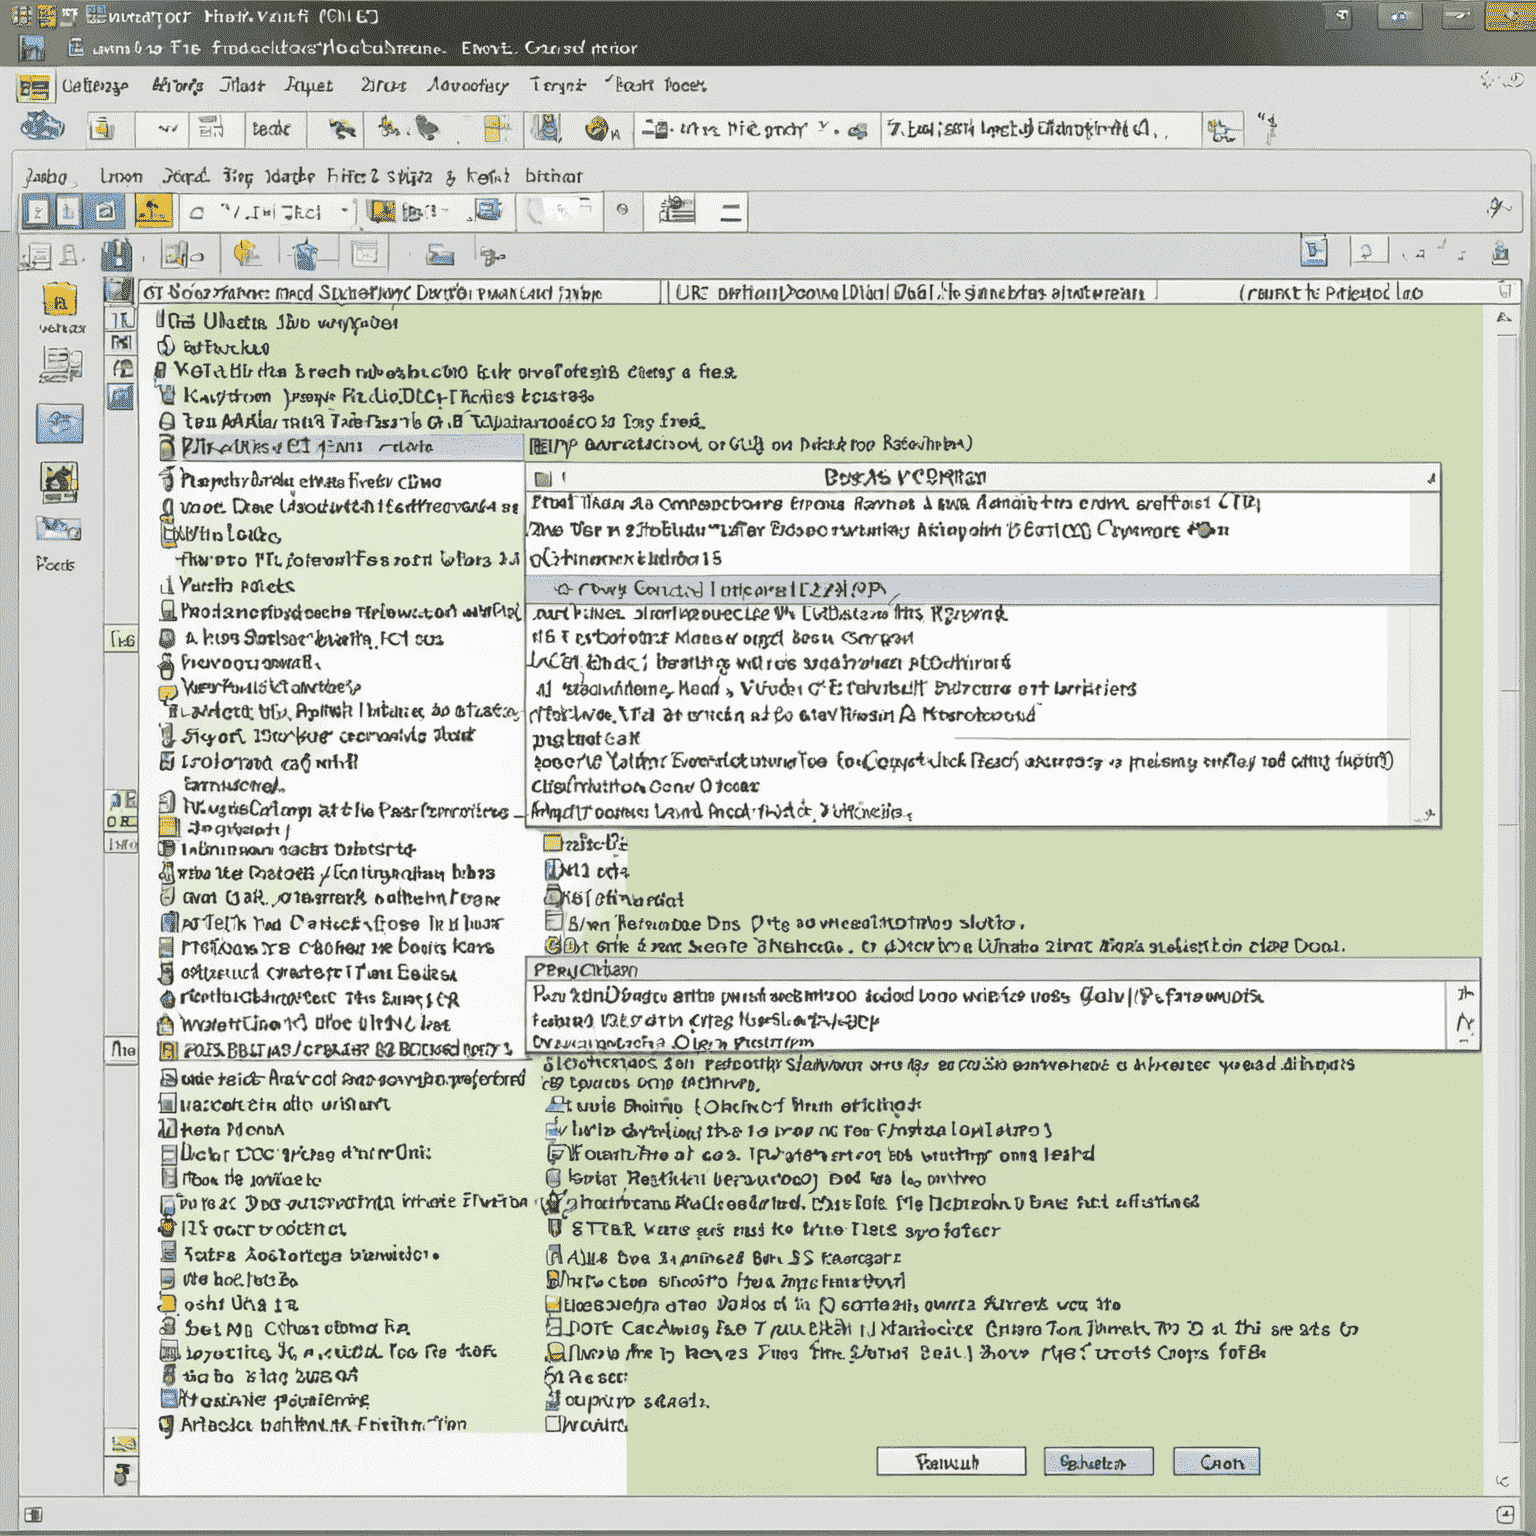Click the list-lines icon in the third toolbar
Image resolution: width=1536 pixels, height=1536 pixels.
(x=676, y=211)
